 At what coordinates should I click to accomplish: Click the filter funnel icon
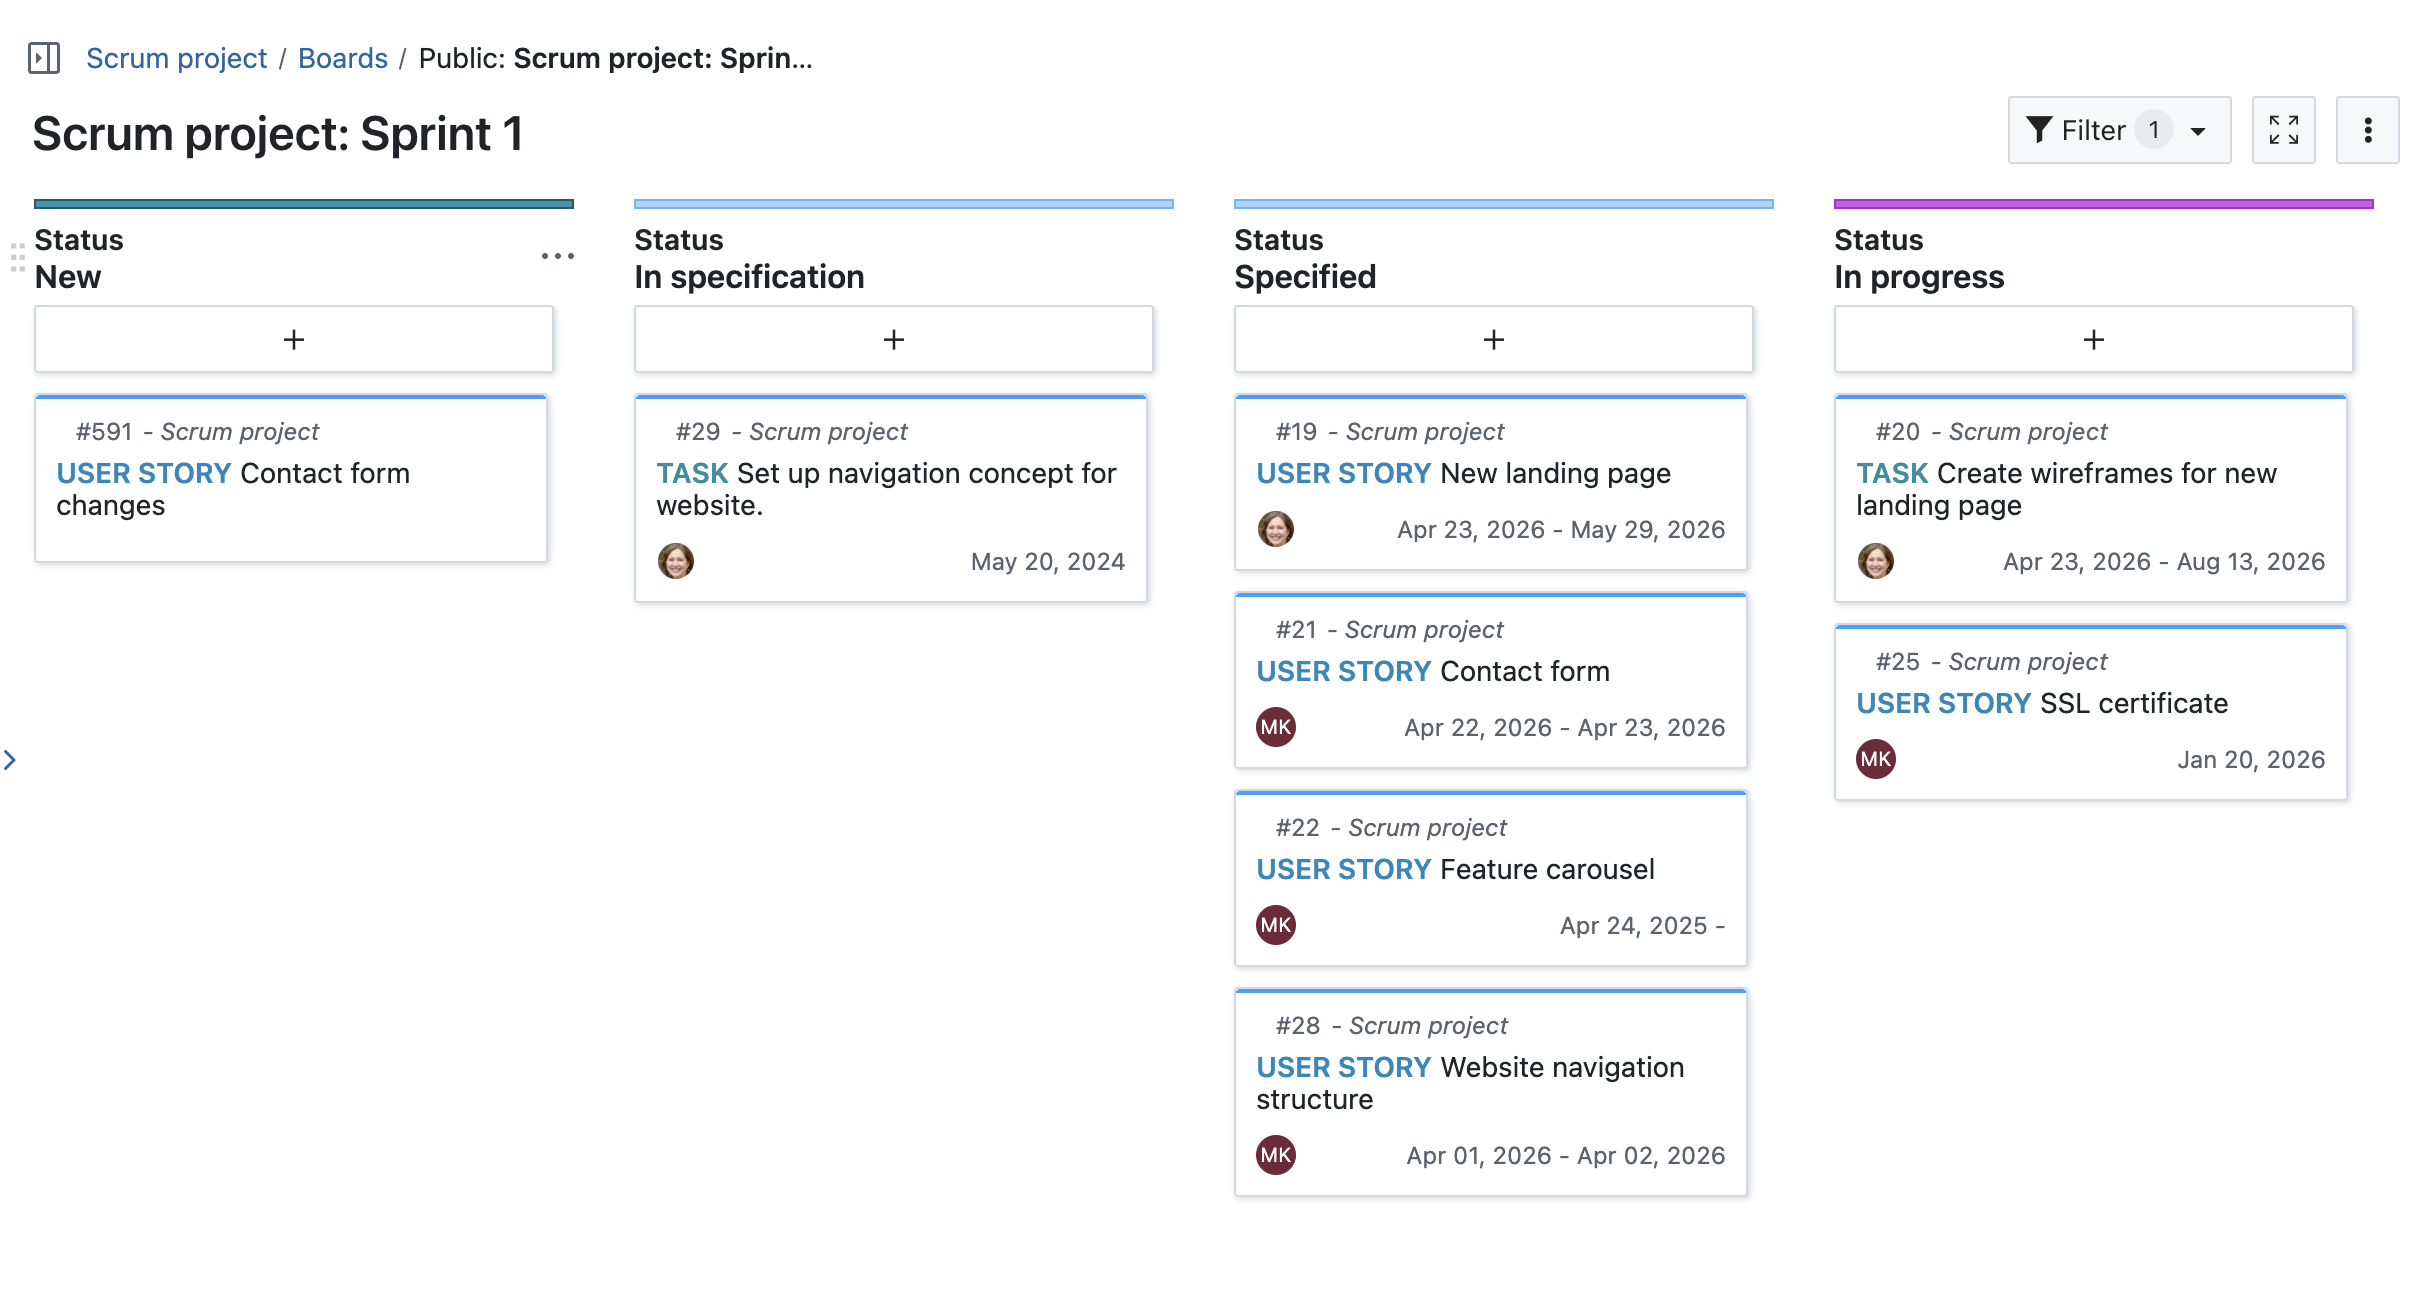click(x=2040, y=129)
